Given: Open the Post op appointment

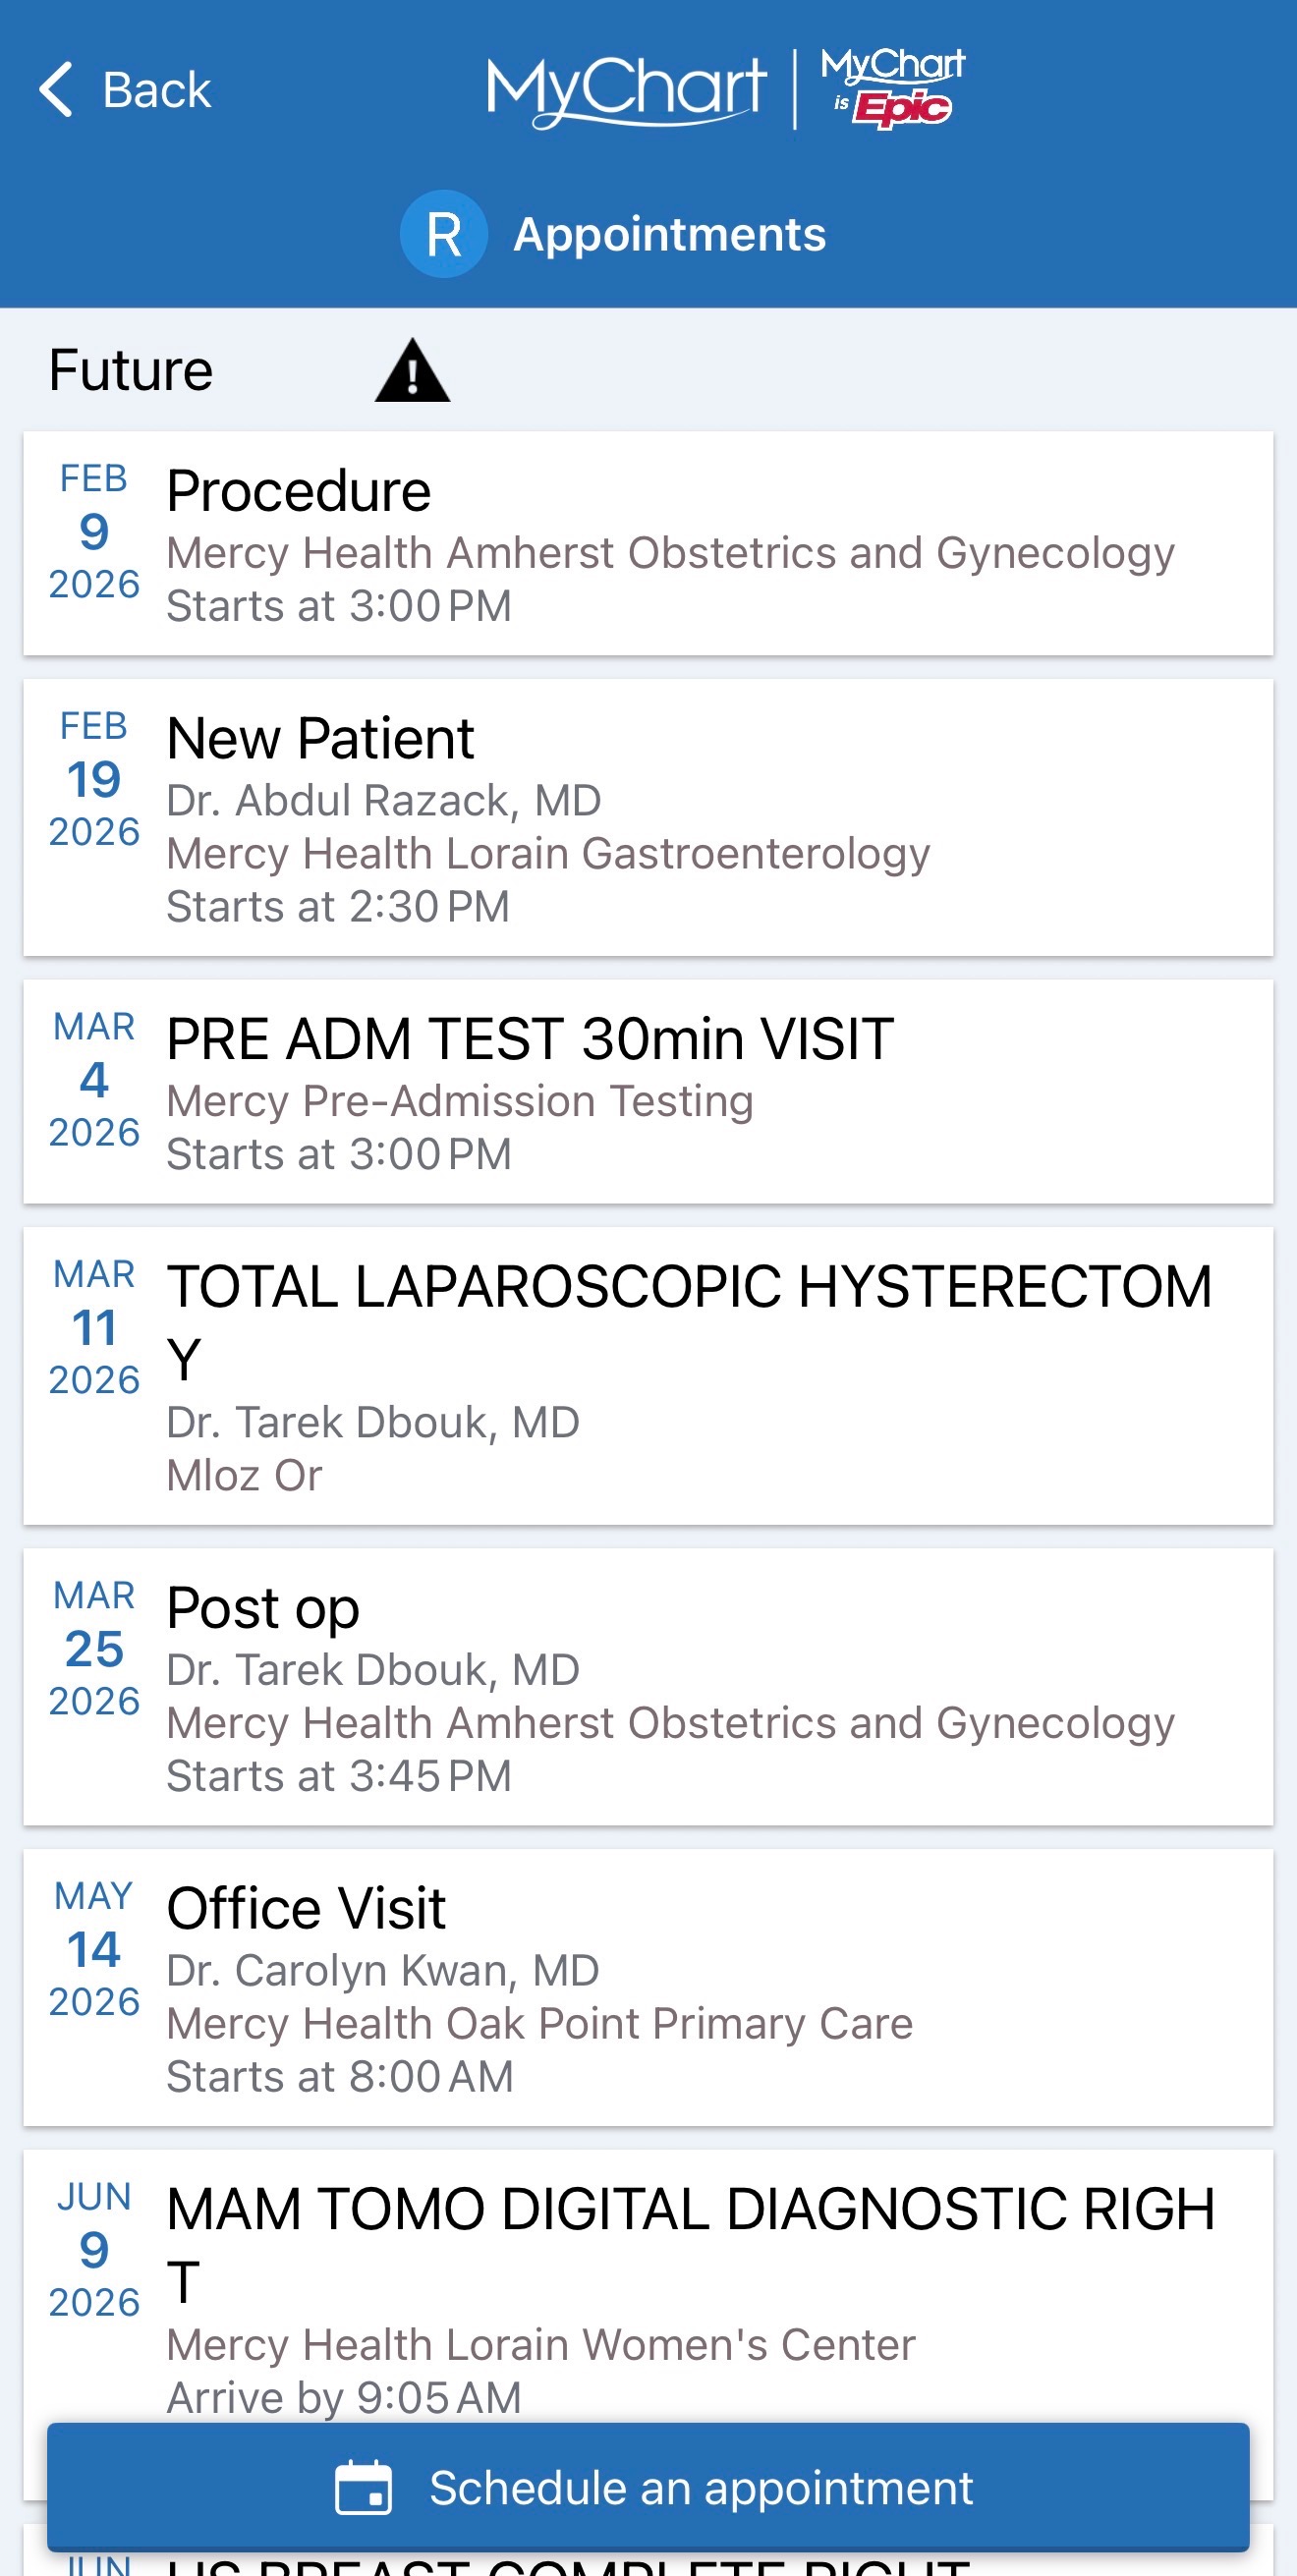Looking at the screenshot, I should tap(648, 1688).
